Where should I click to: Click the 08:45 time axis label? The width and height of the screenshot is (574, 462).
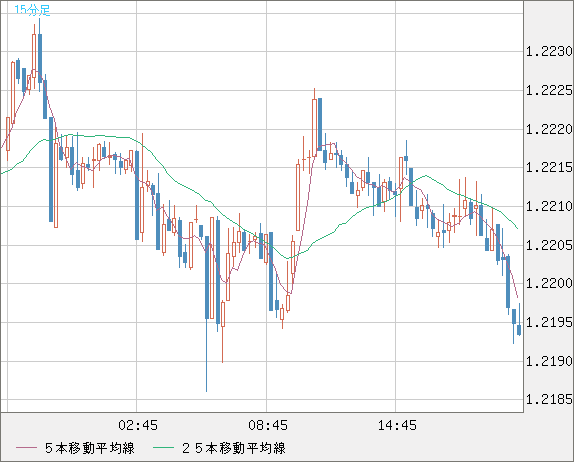[x=268, y=425]
